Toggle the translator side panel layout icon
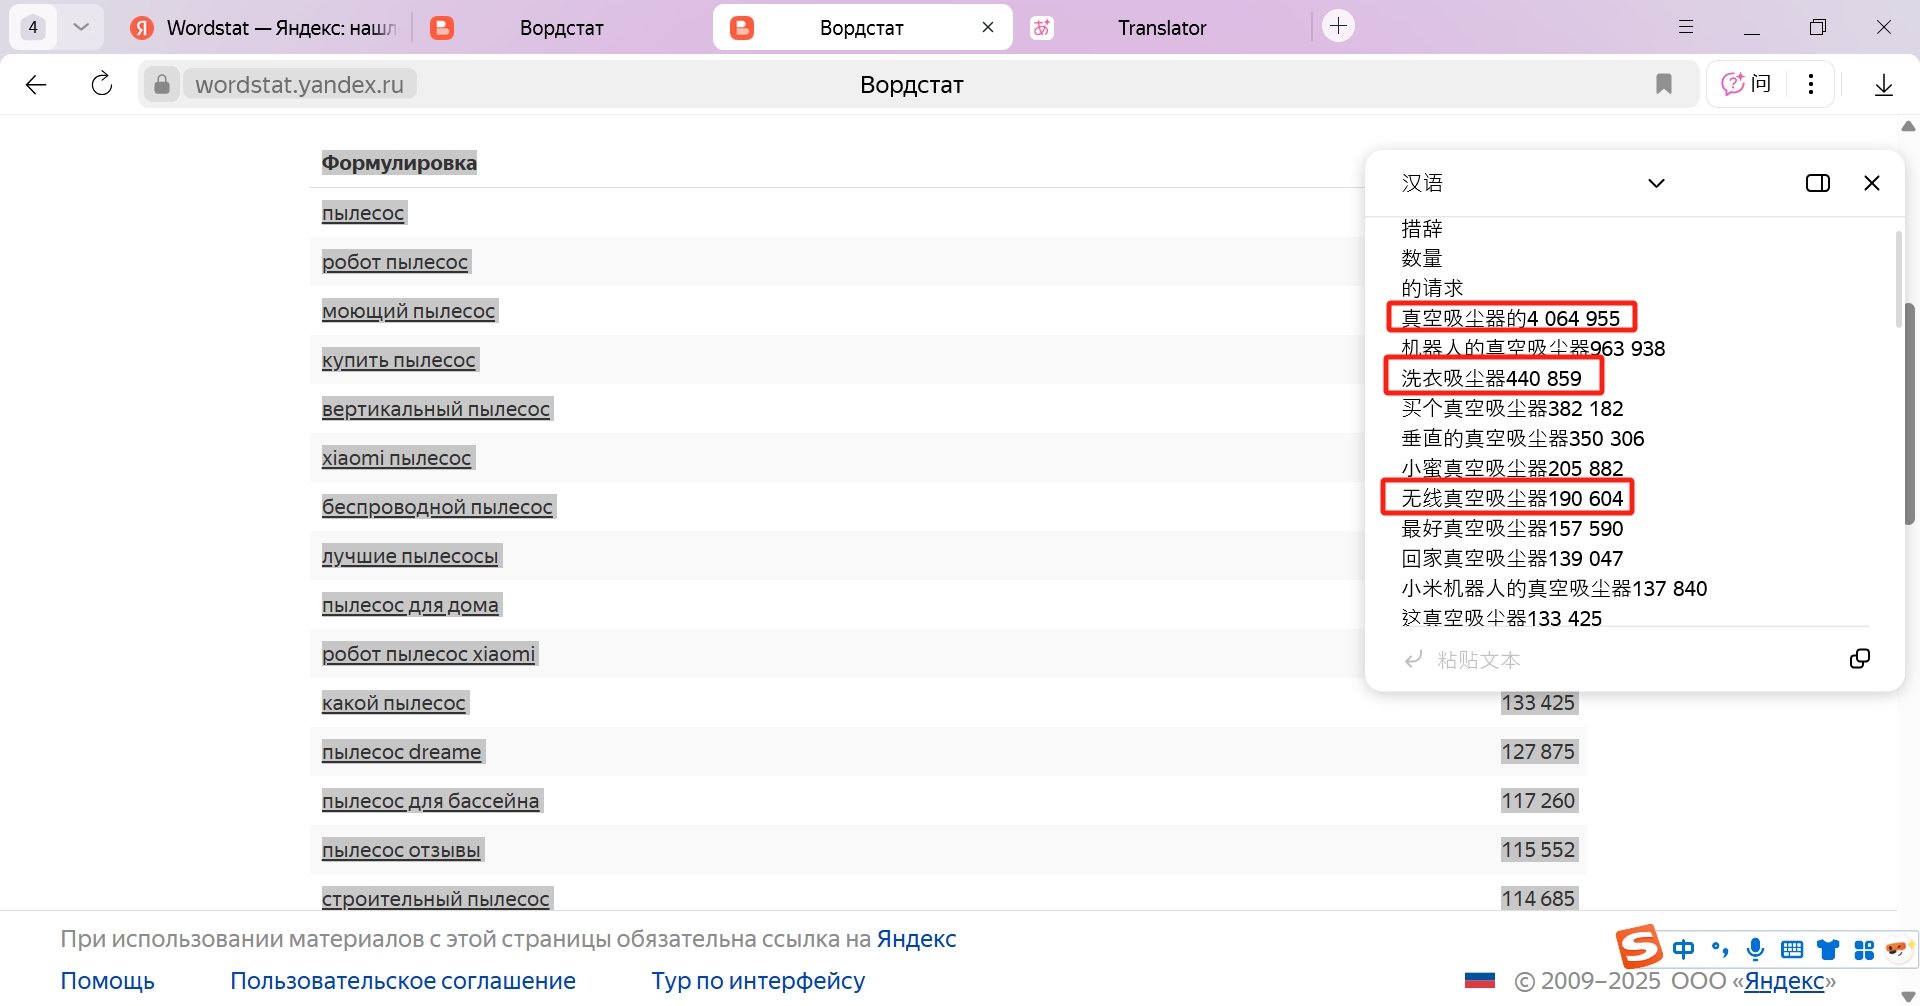1920x1006 pixels. 1818,183
